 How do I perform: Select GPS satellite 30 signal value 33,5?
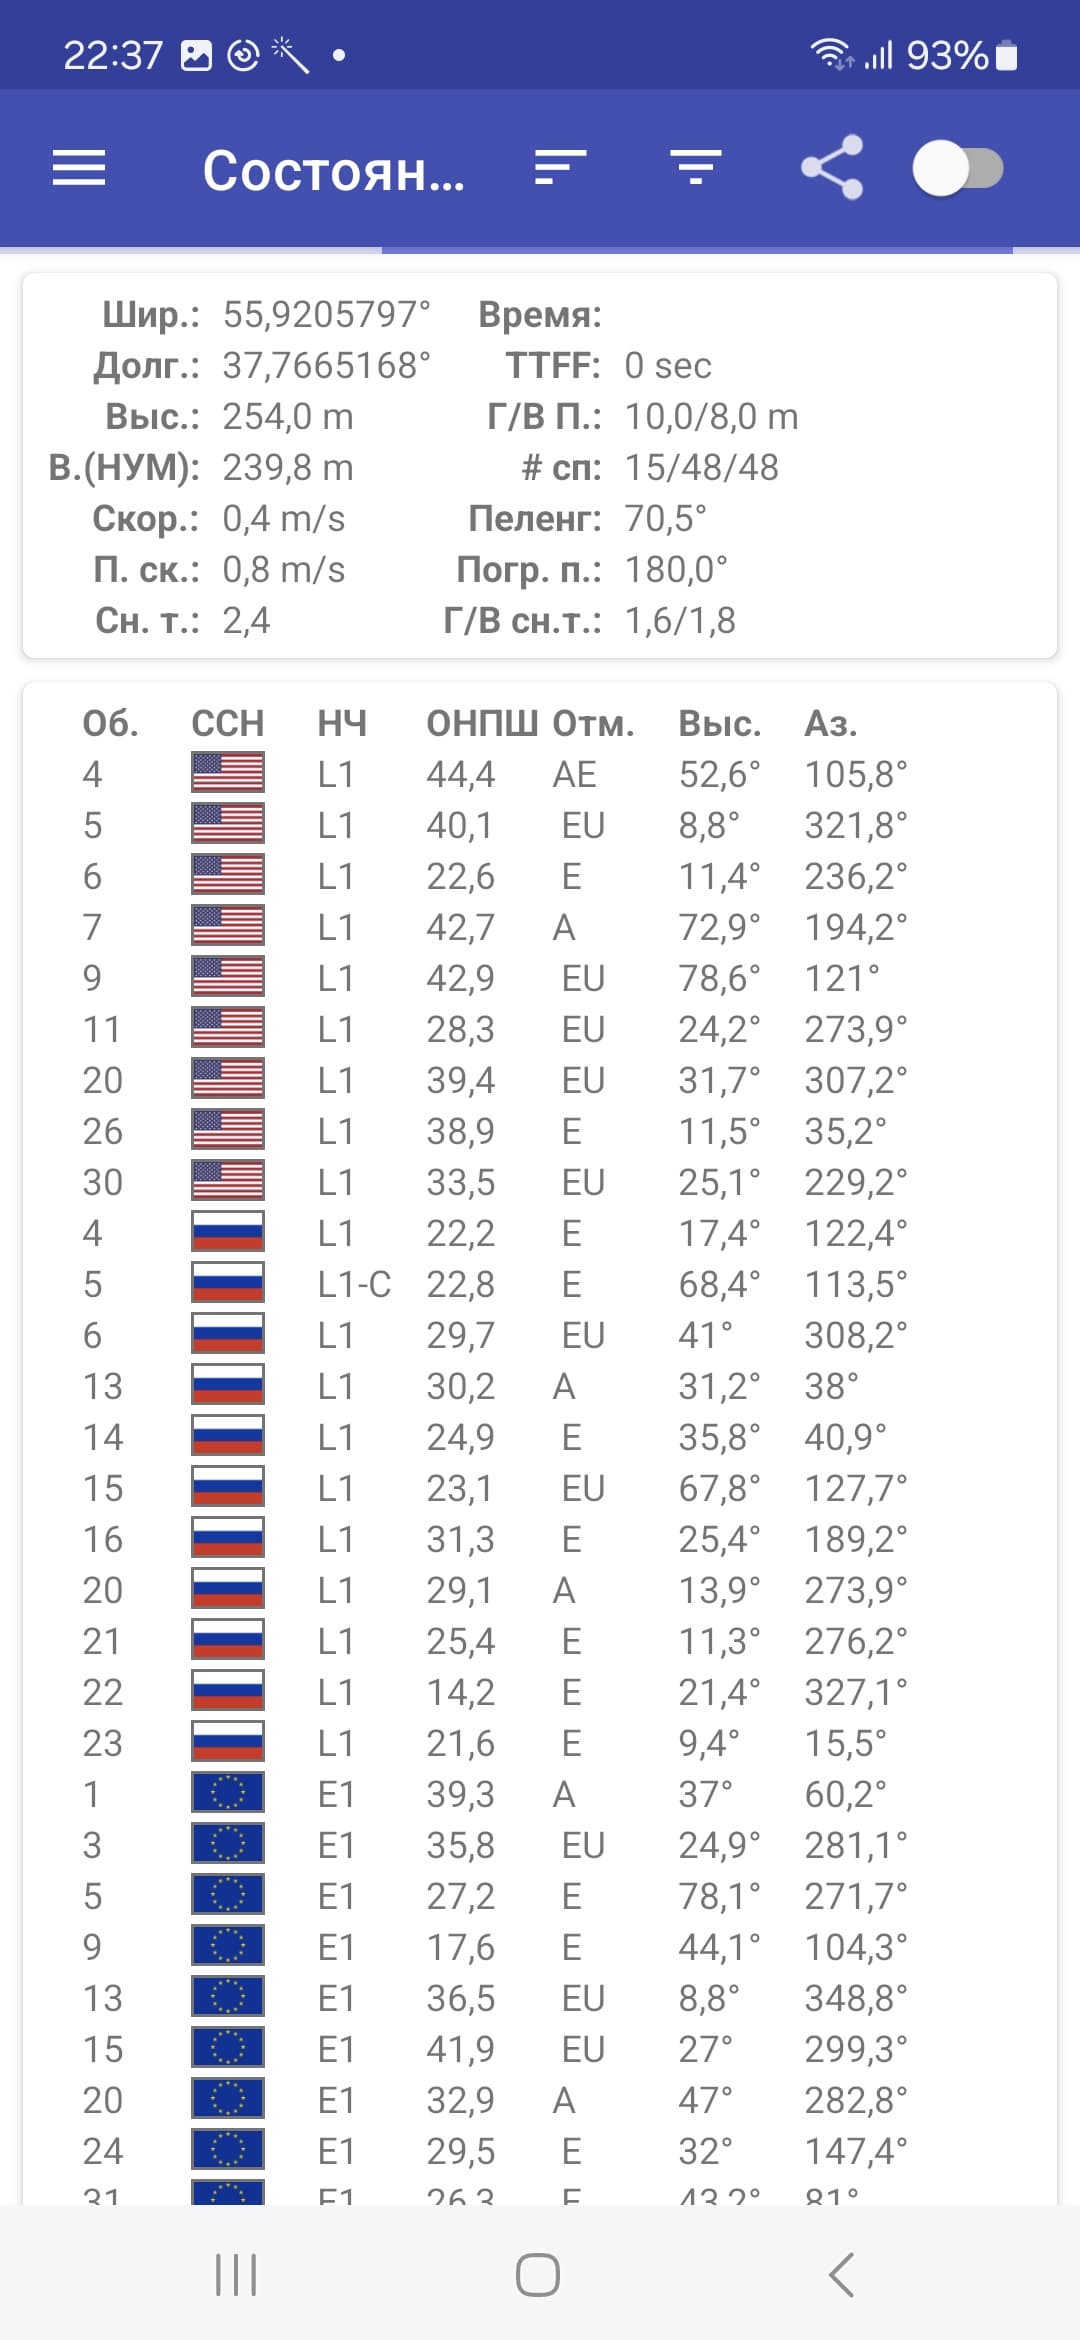(x=461, y=1182)
